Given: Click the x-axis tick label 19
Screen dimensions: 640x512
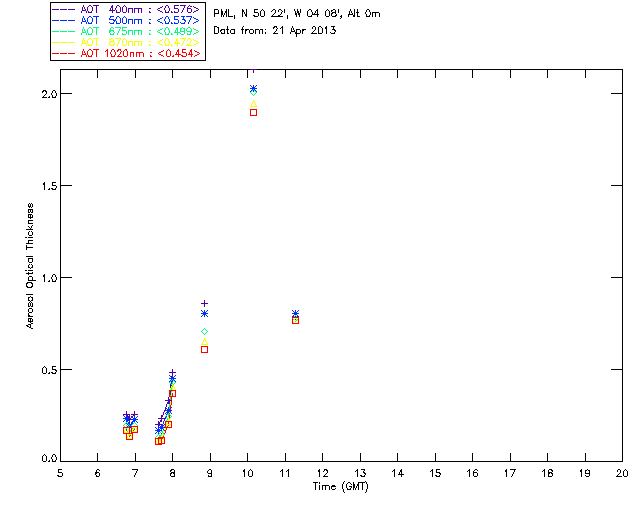Looking at the screenshot, I should coord(585,473).
